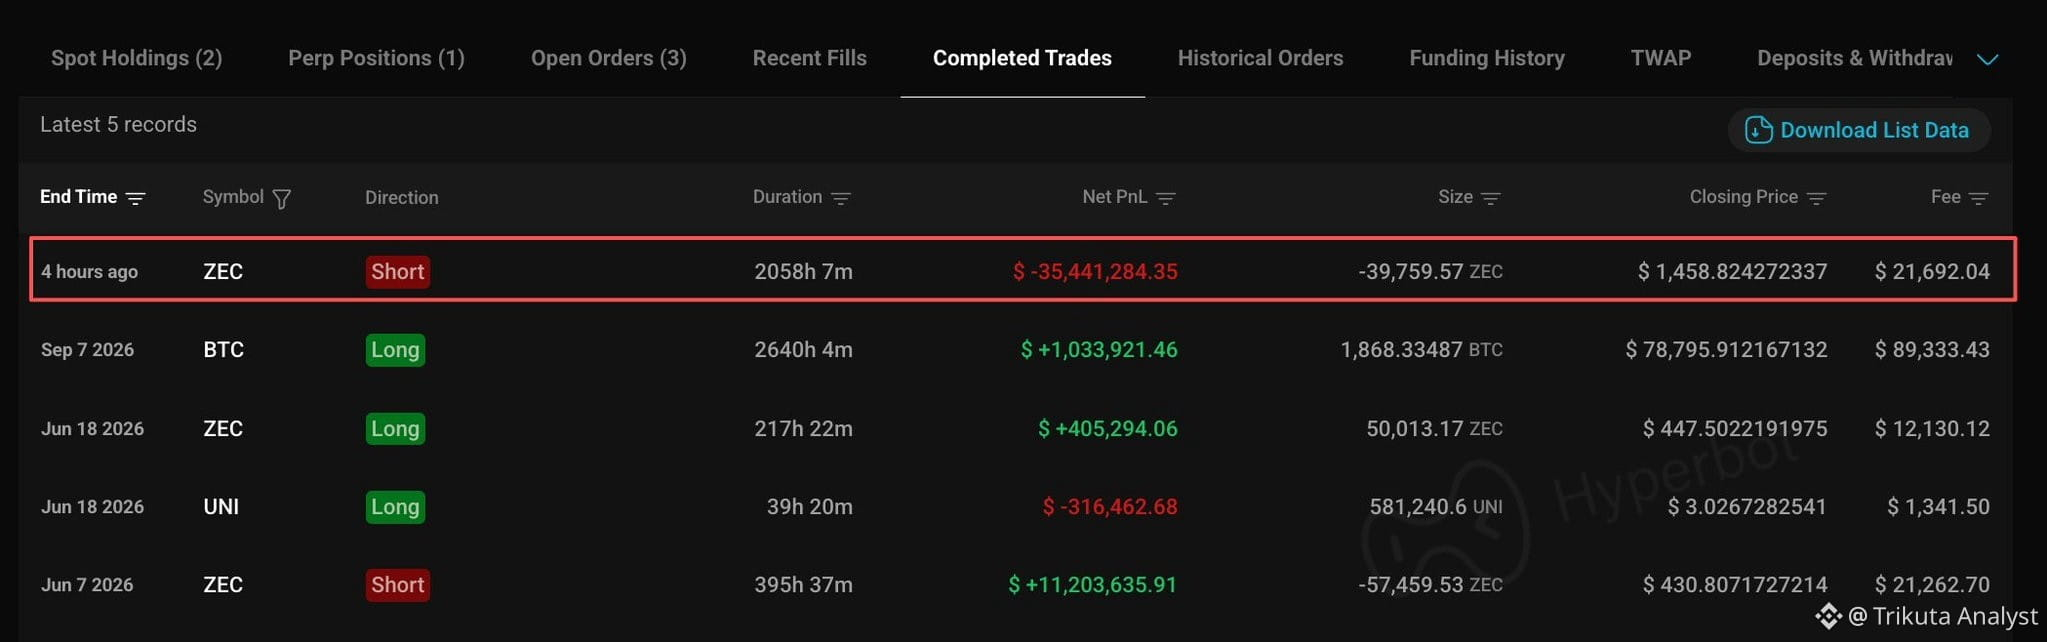The width and height of the screenshot is (2047, 642).
Task: Expand the tabs overflow chevron
Action: [1988, 59]
